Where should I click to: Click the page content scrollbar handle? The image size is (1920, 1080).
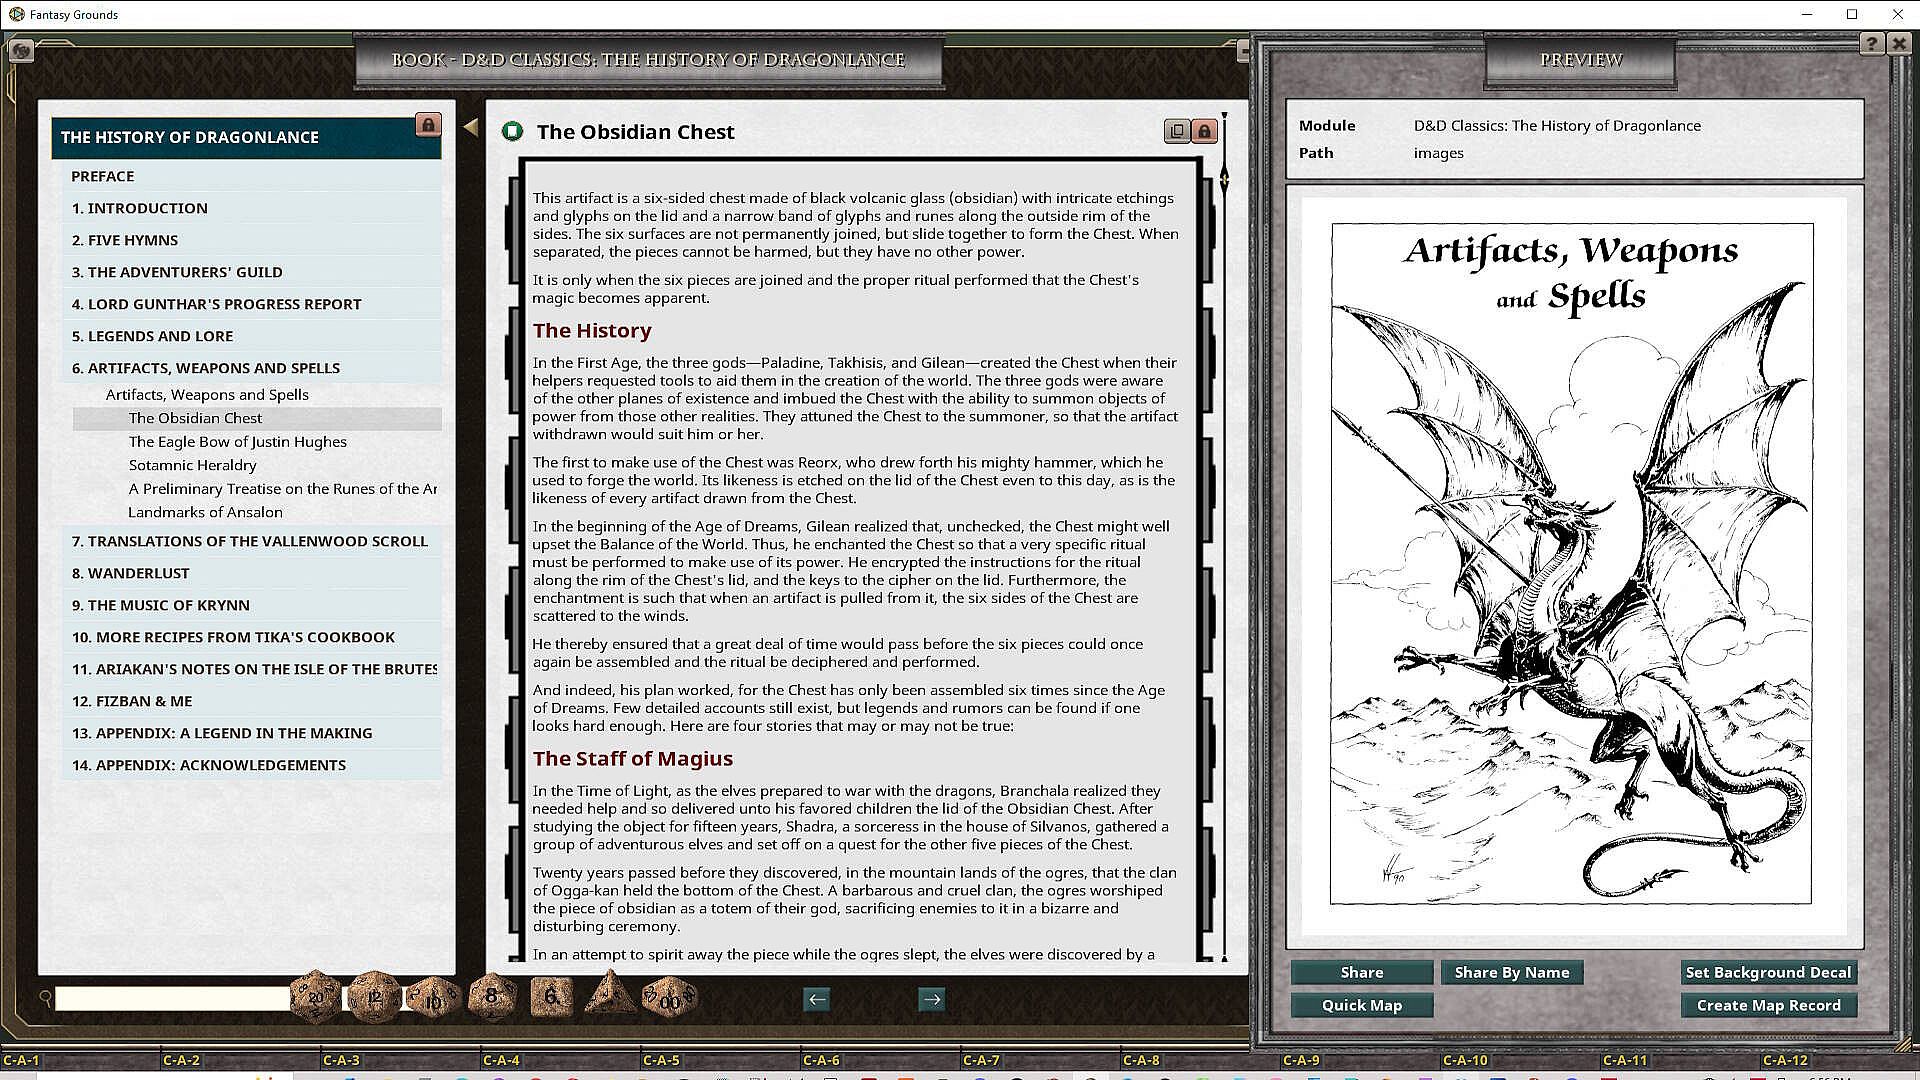point(1224,179)
